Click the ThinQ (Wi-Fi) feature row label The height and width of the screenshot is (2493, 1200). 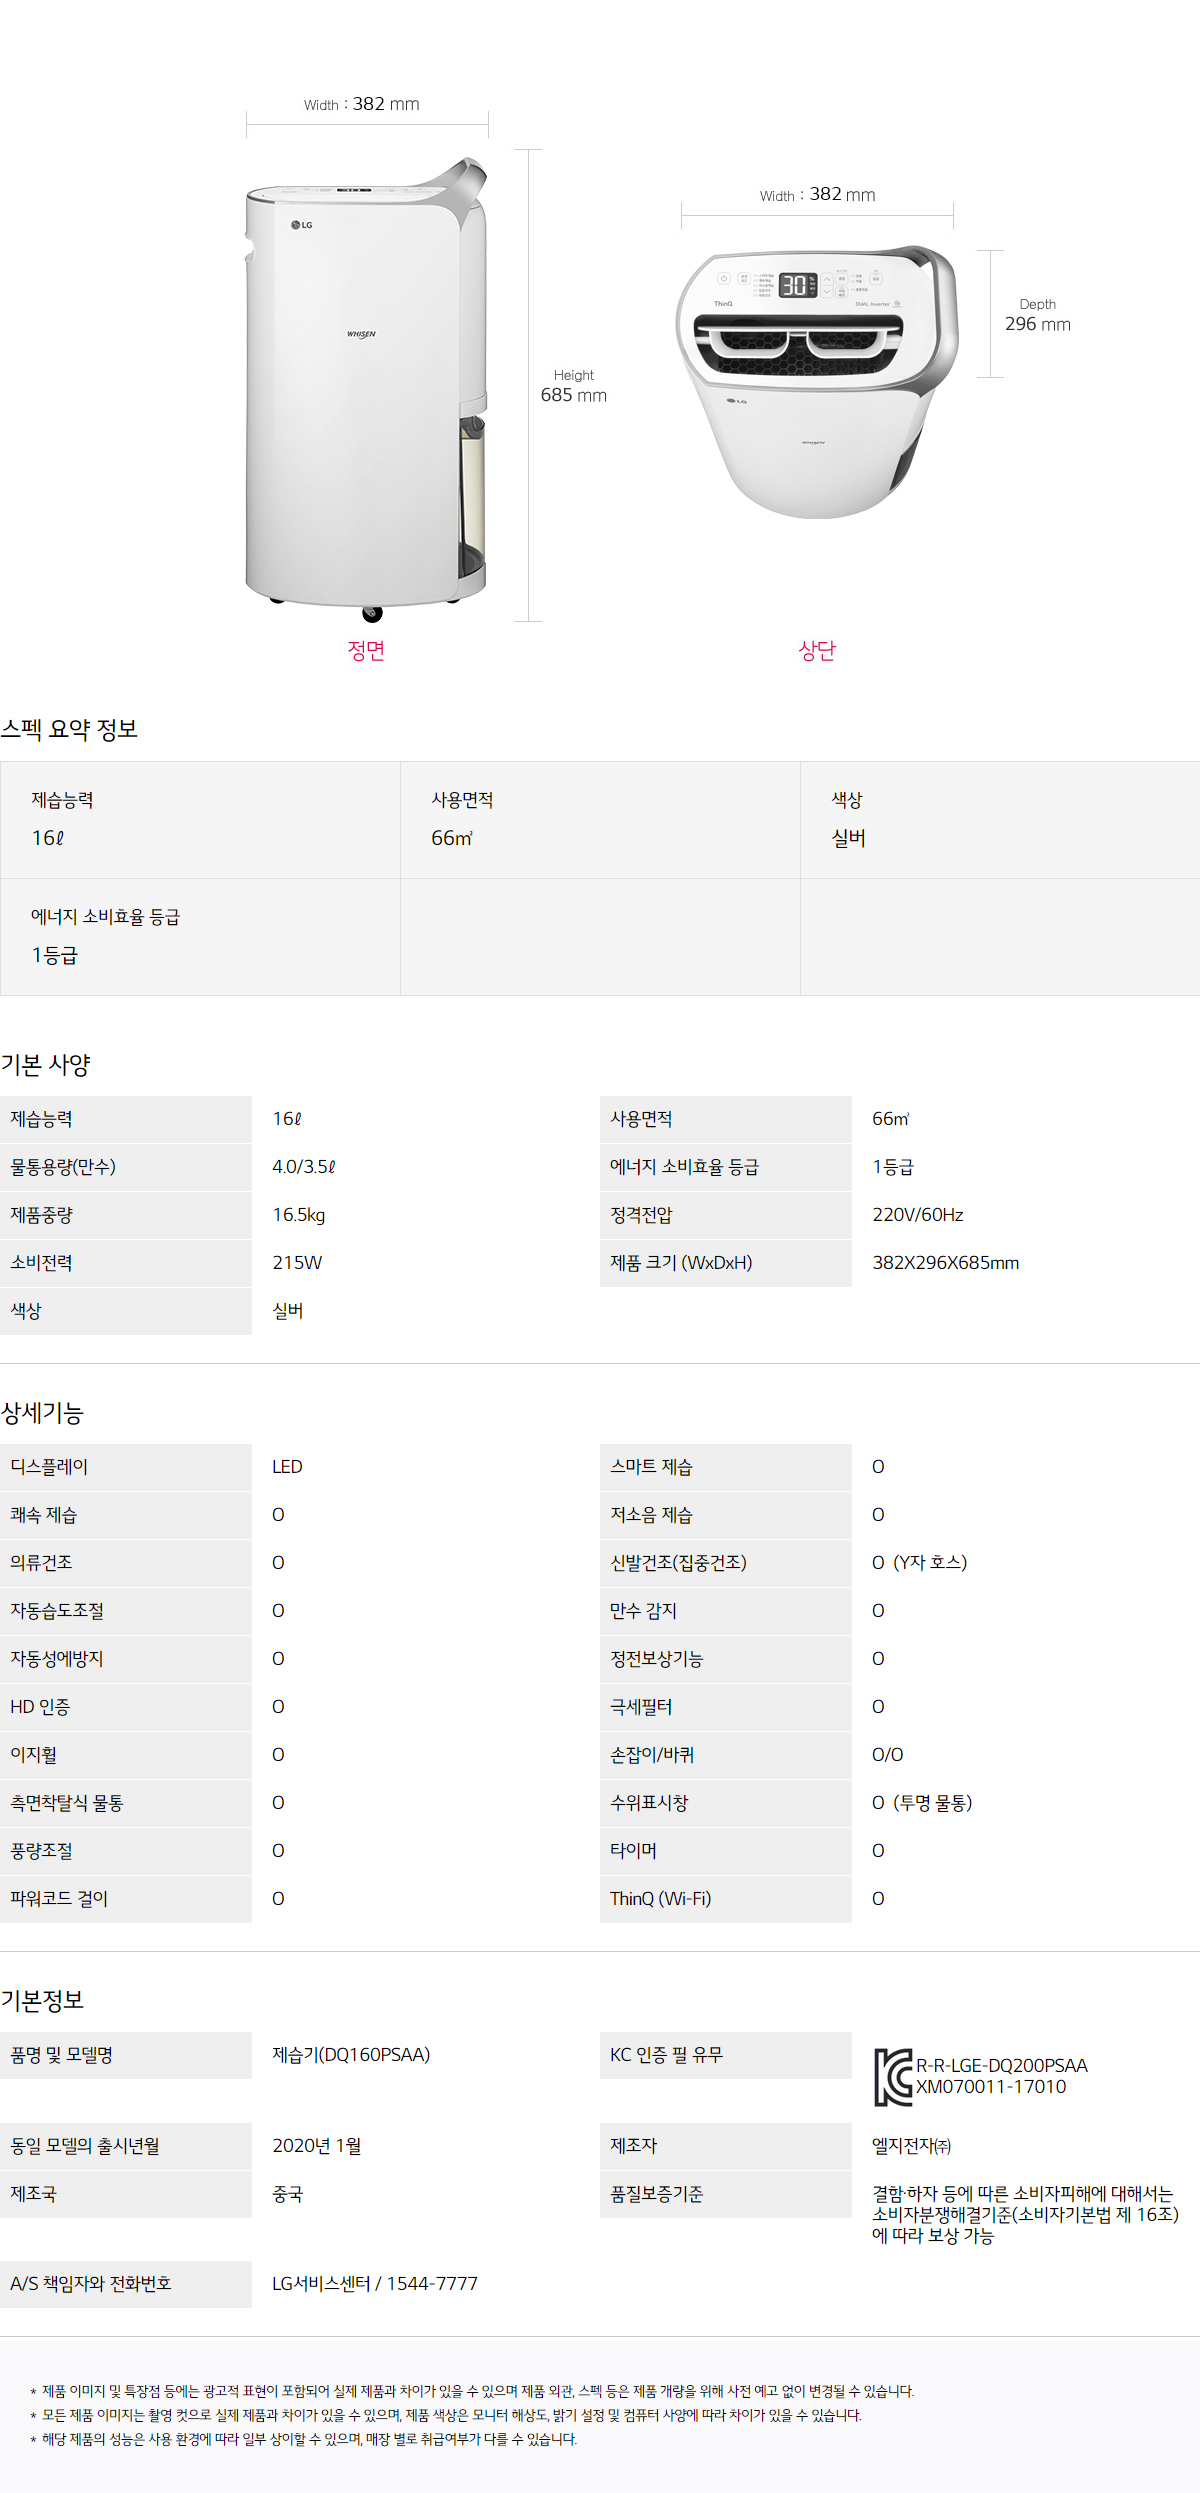pos(660,1898)
